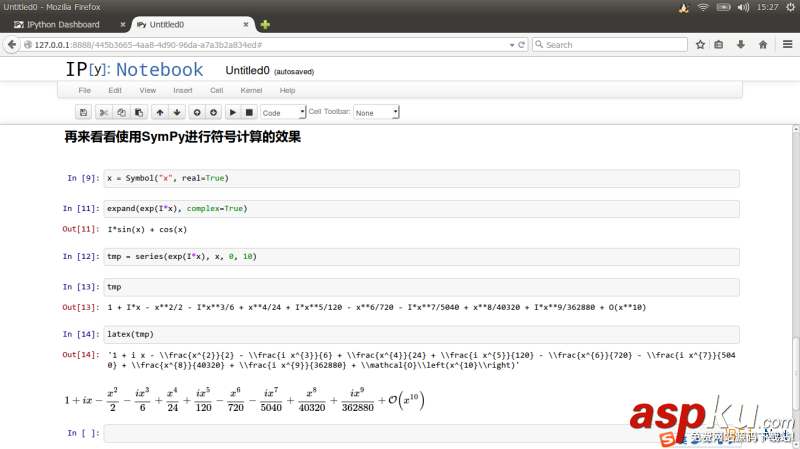Image resolution: width=800 pixels, height=449 pixels.
Task: Select cell In [14] with latex(tmp)
Action: click(x=421, y=334)
